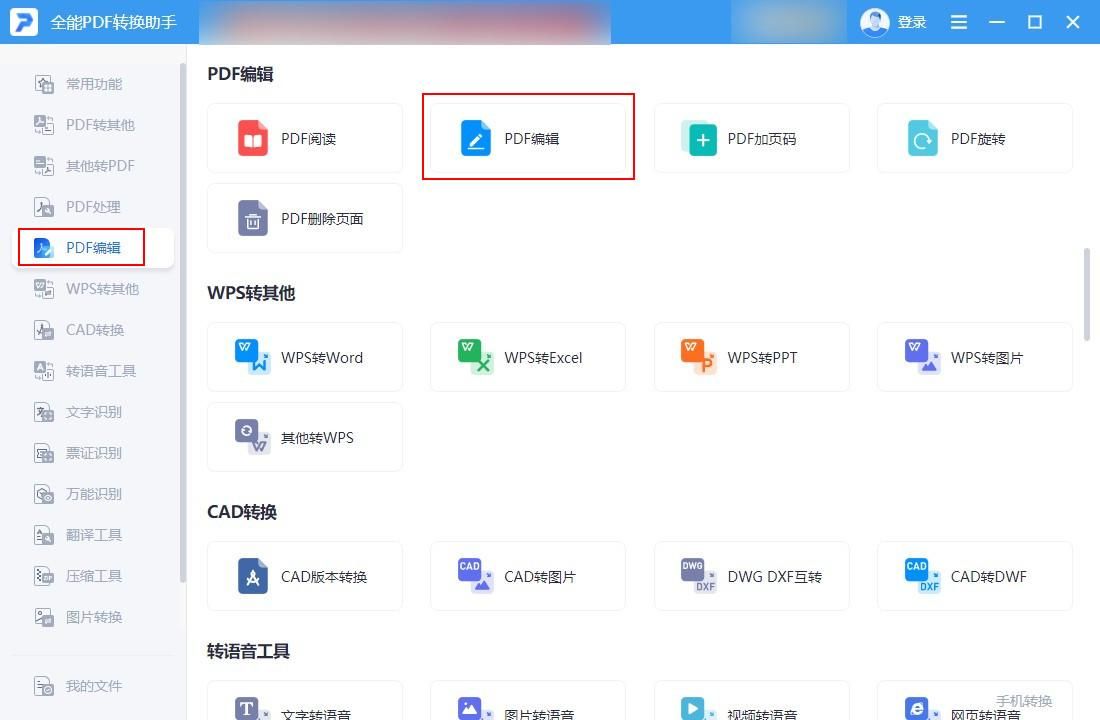Open the CAD转图片 icon
This screenshot has height=720, width=1100.
point(476,575)
